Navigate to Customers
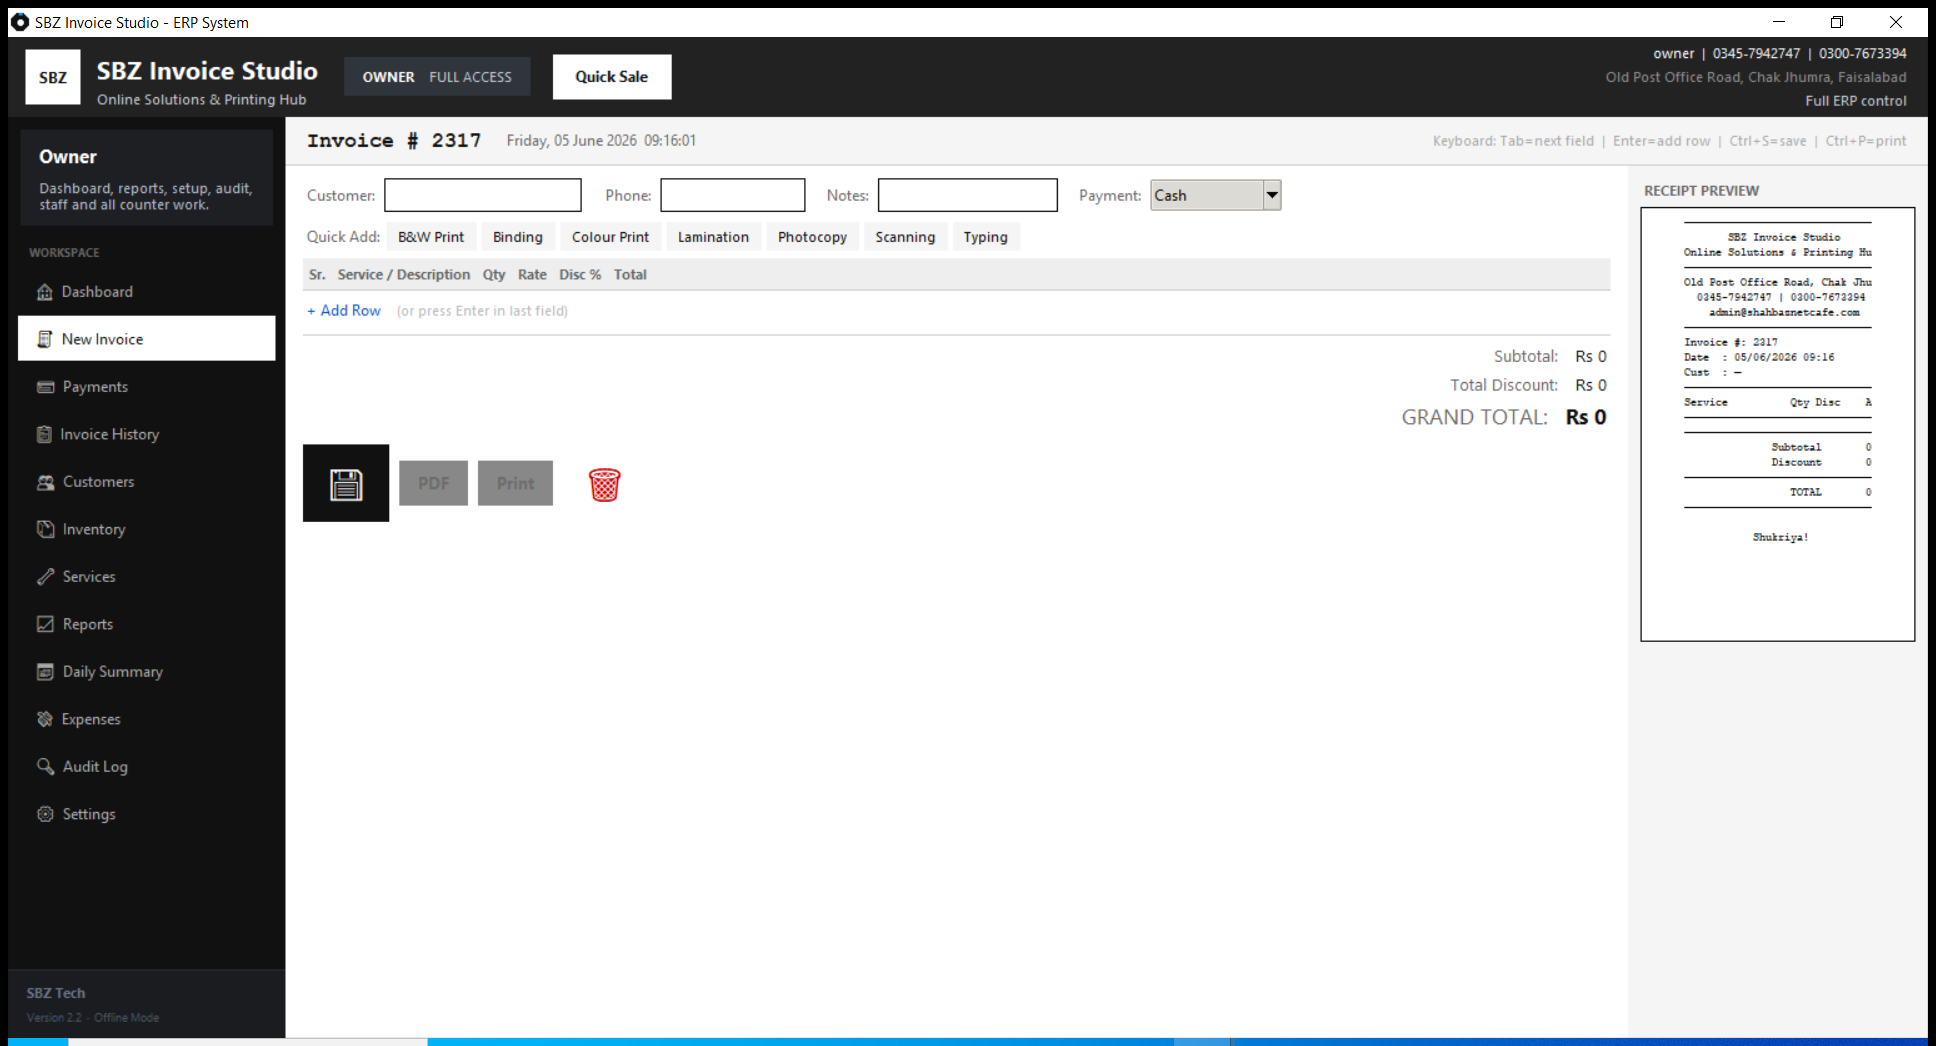 (147, 482)
